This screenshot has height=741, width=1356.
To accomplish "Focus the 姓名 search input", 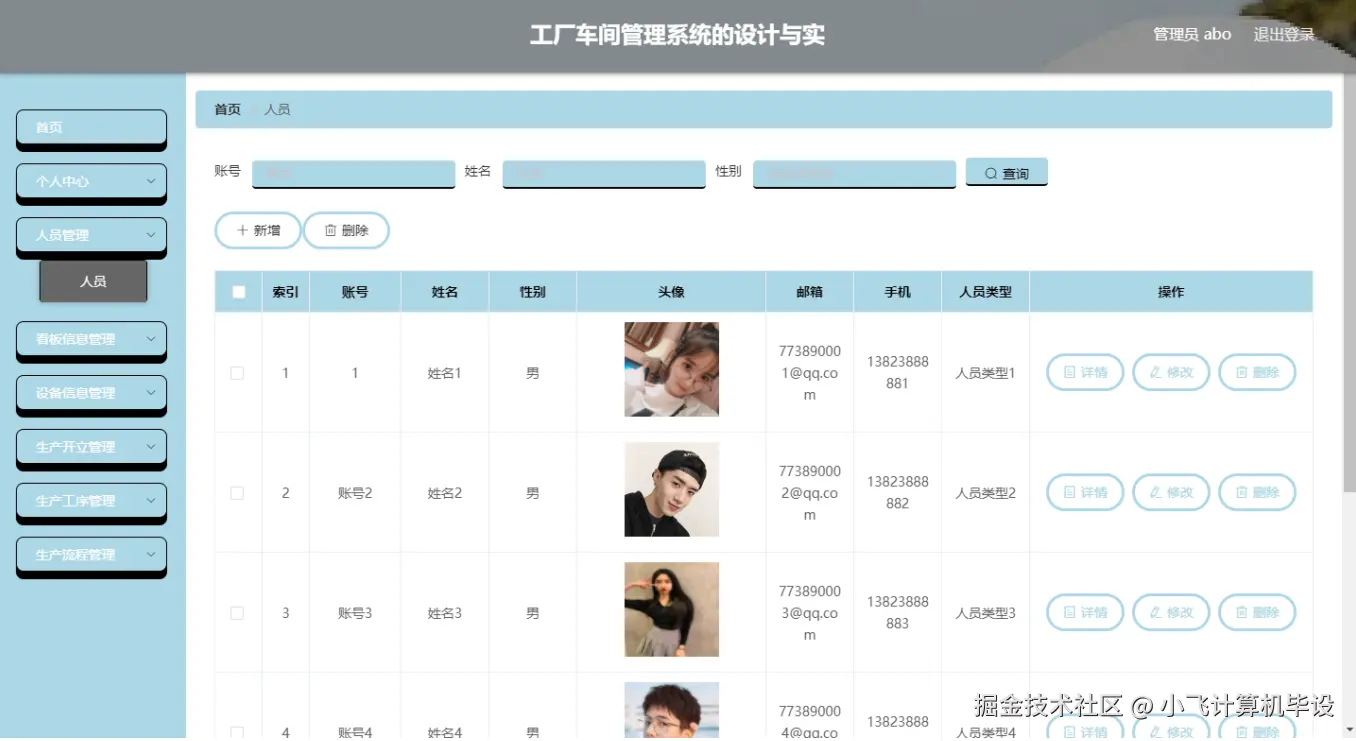I will point(604,173).
